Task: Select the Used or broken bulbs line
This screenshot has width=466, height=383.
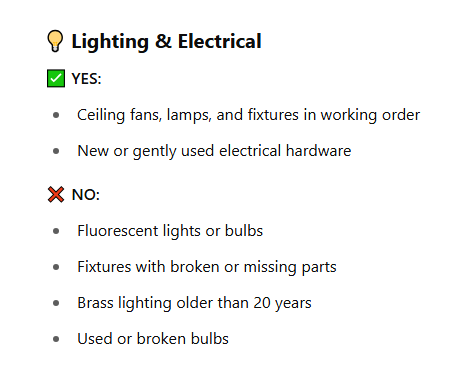Action: click(x=153, y=339)
